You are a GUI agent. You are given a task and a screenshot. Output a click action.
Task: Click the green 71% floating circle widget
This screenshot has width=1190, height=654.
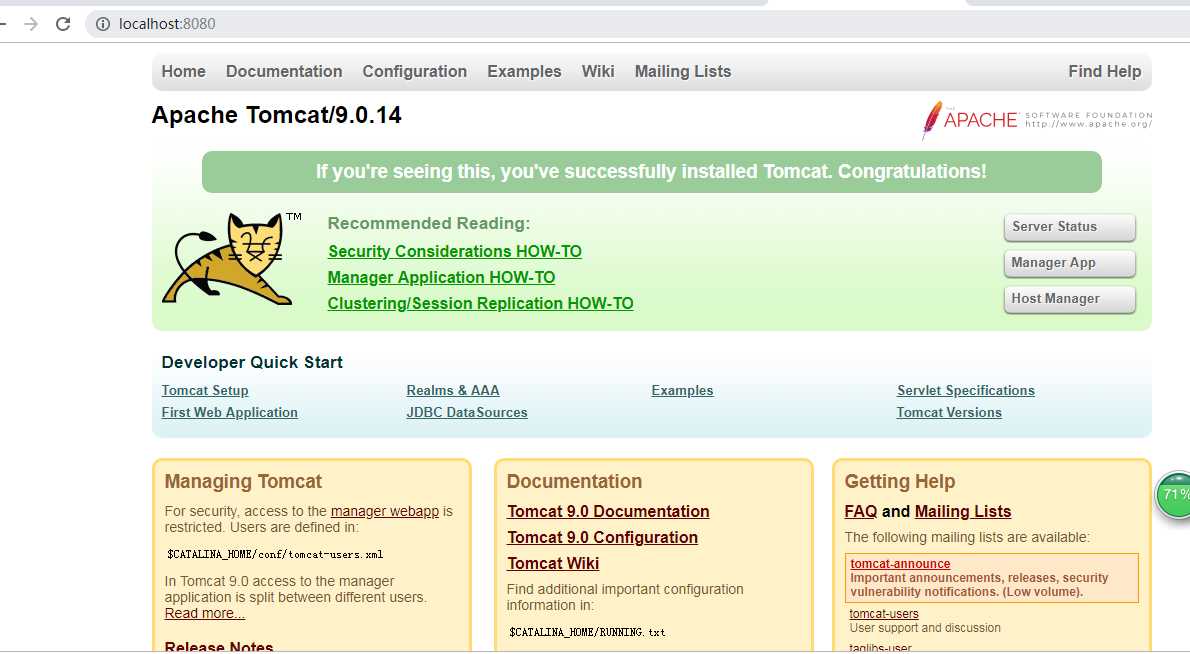pos(1173,495)
